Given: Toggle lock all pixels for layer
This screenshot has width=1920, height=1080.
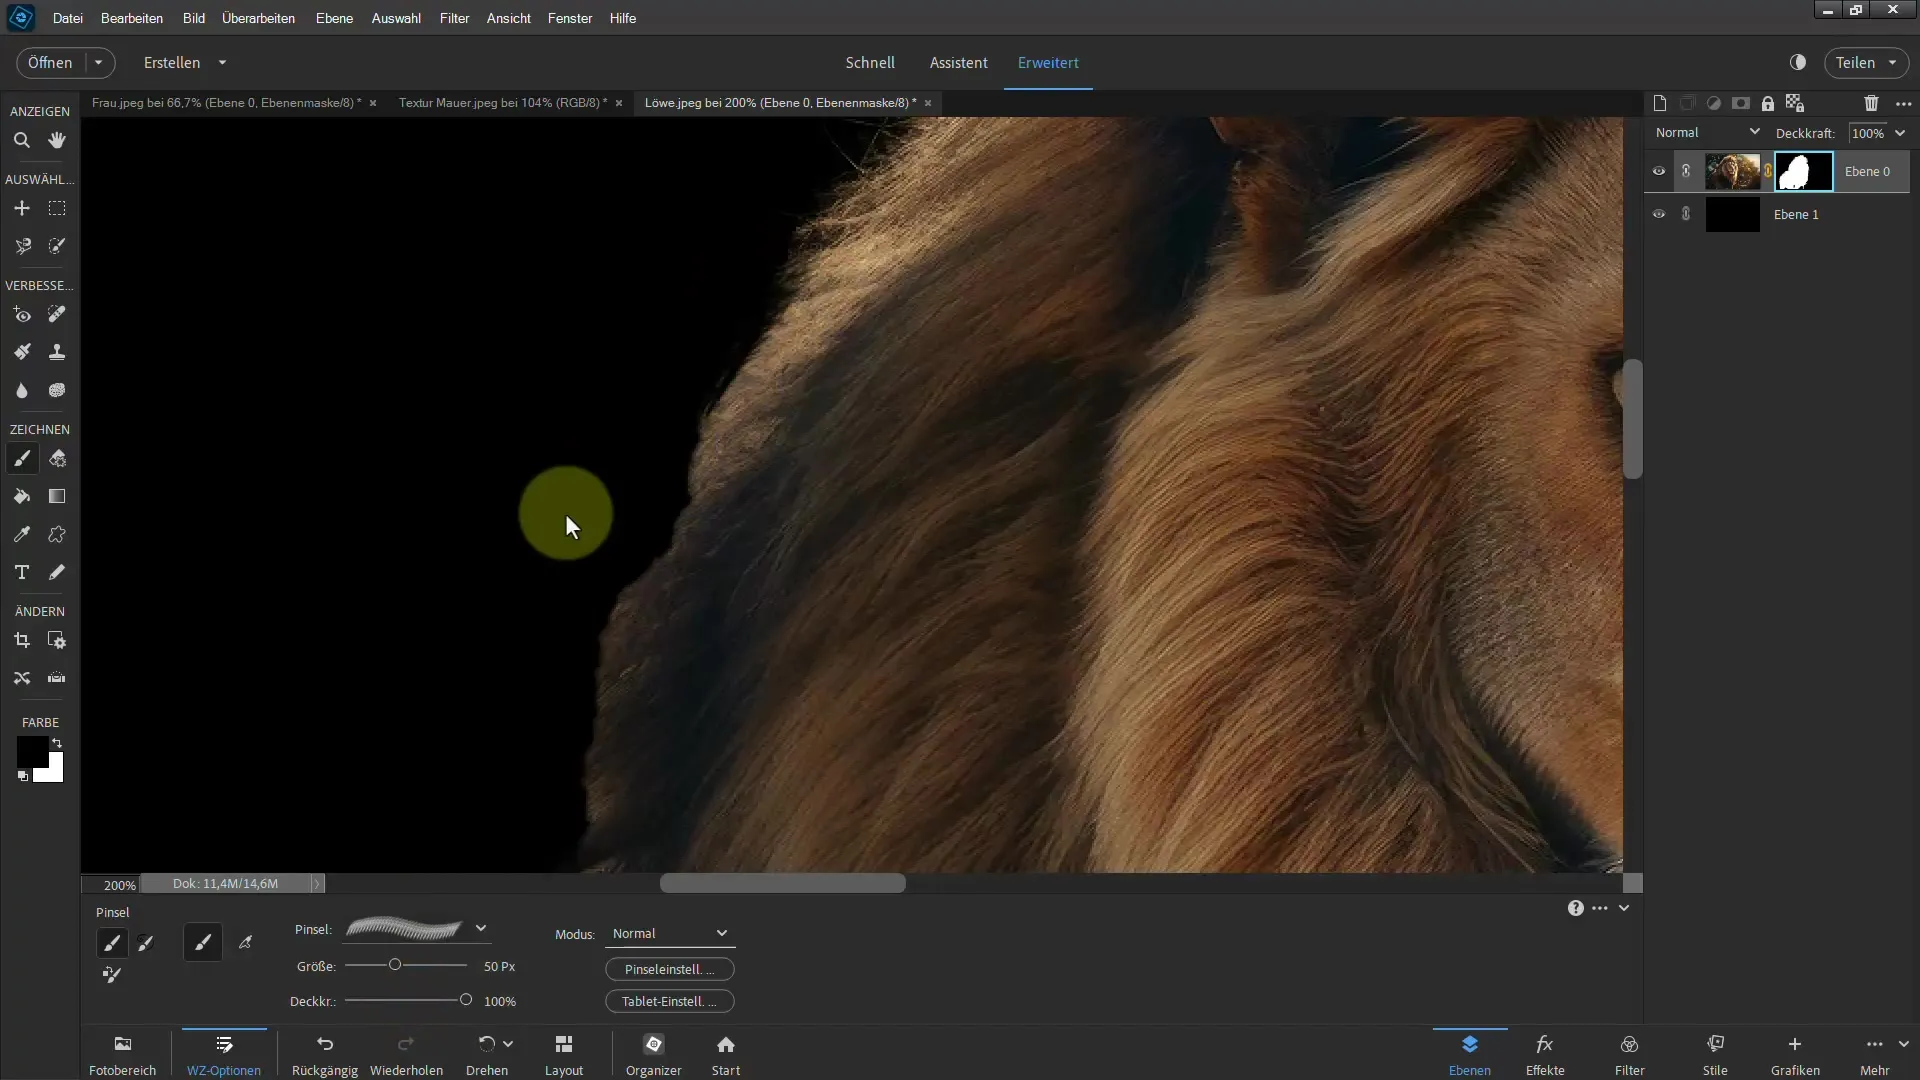Looking at the screenshot, I should click(x=1768, y=103).
